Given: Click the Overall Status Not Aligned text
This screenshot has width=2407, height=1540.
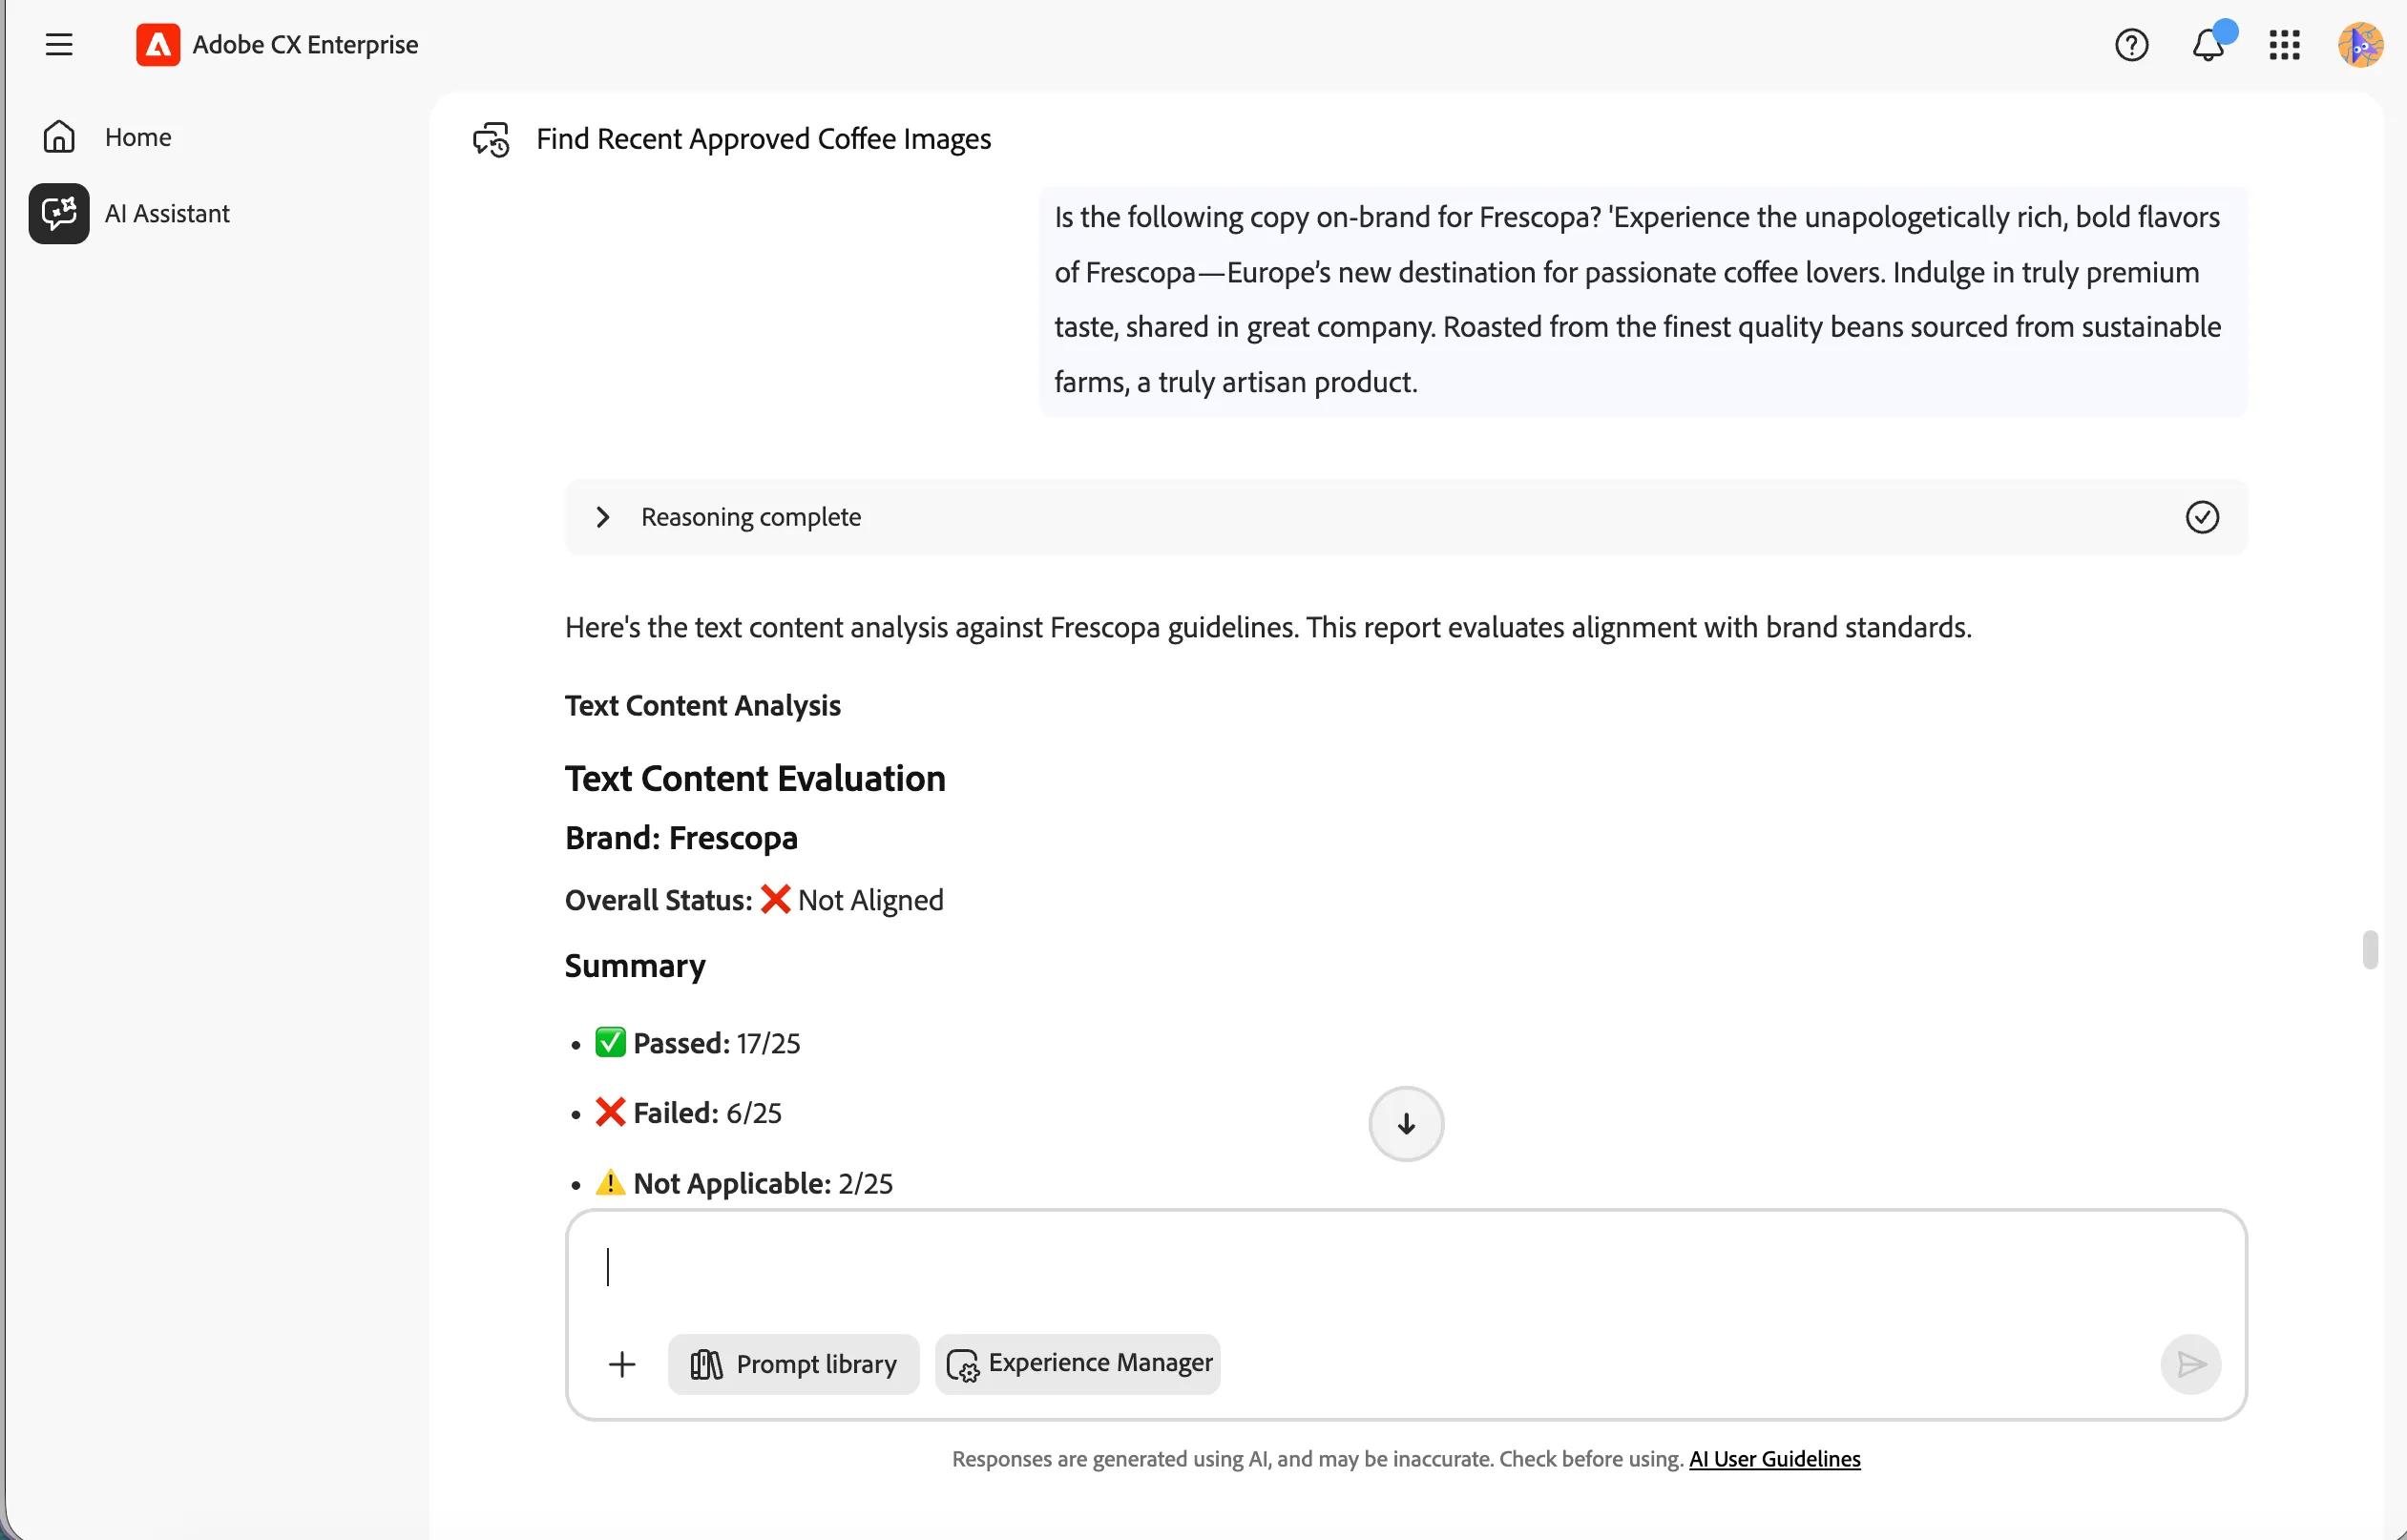Looking at the screenshot, I should (x=754, y=900).
